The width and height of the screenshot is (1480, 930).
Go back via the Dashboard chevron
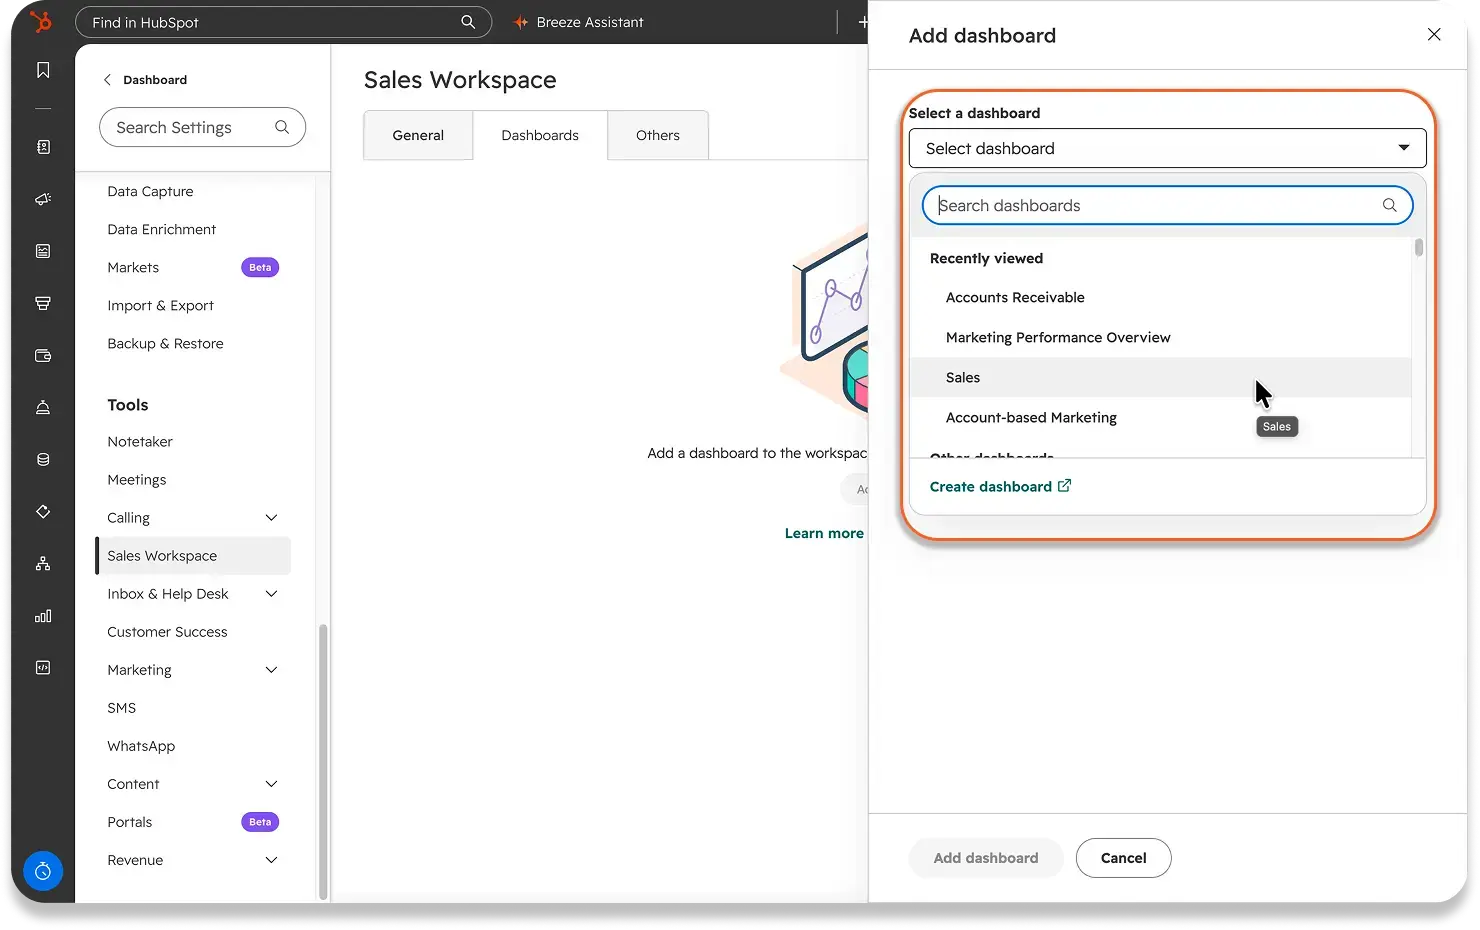pyautogui.click(x=107, y=79)
